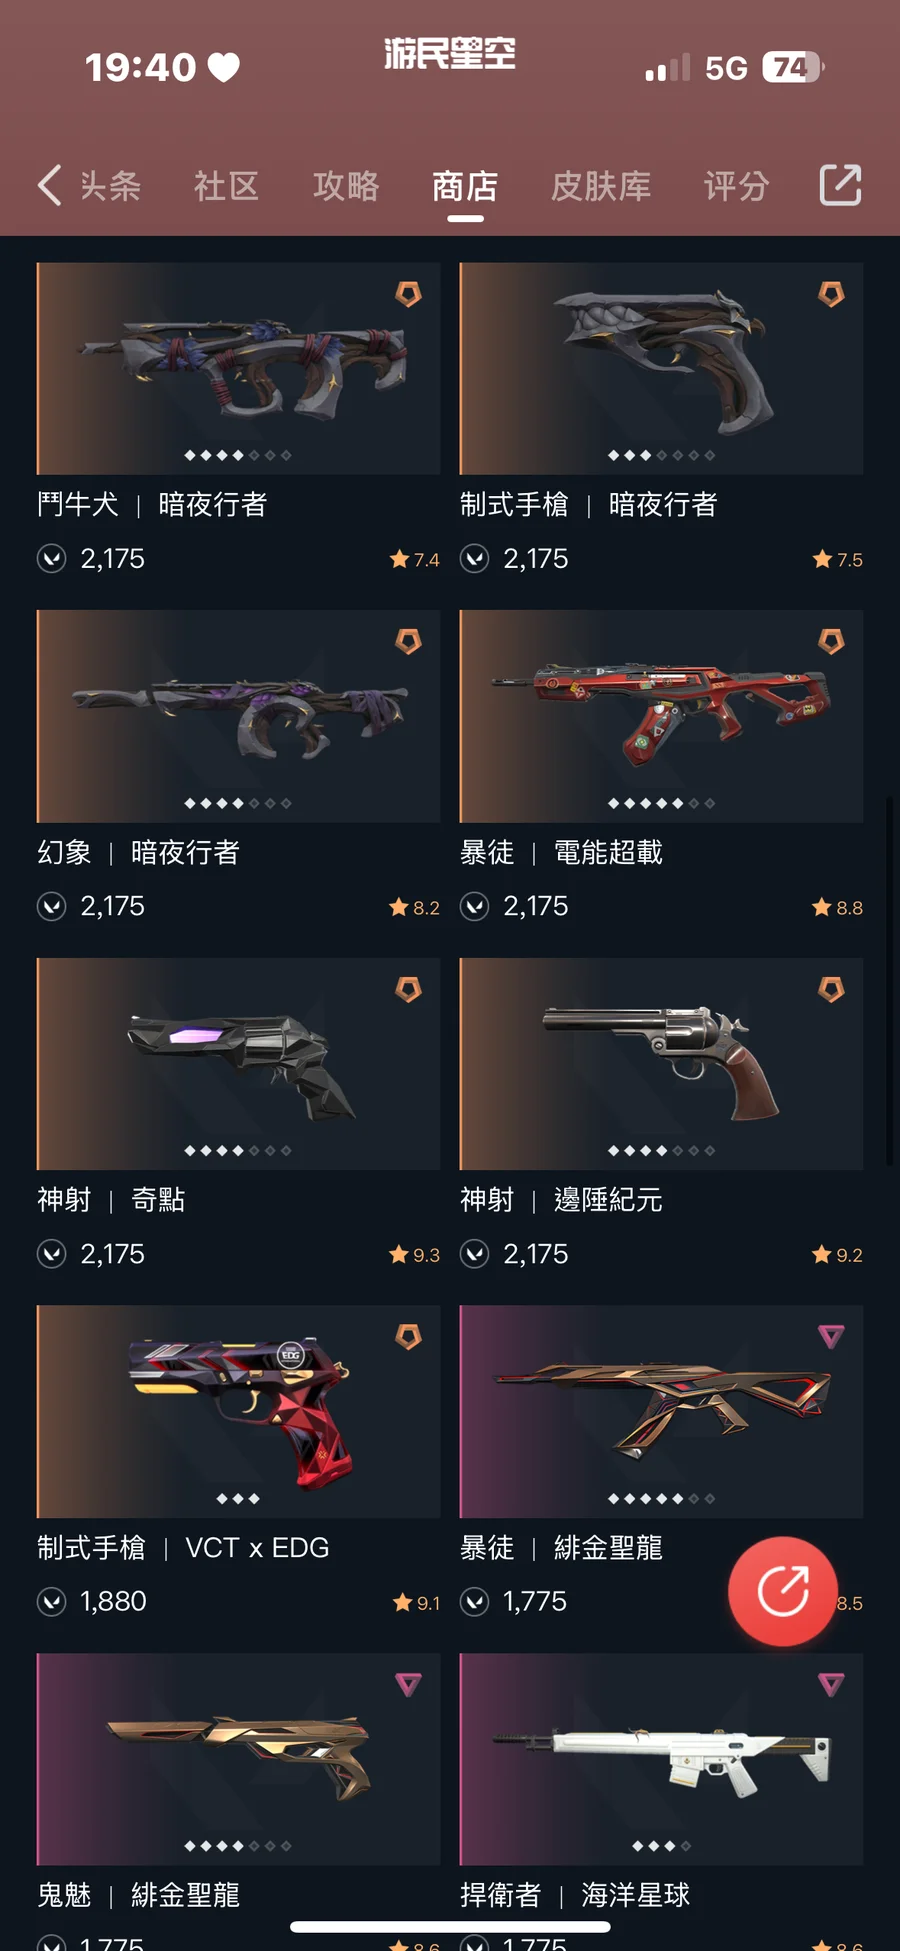Tap the 制式手槍 | 暗夜行者 title

tap(588, 504)
